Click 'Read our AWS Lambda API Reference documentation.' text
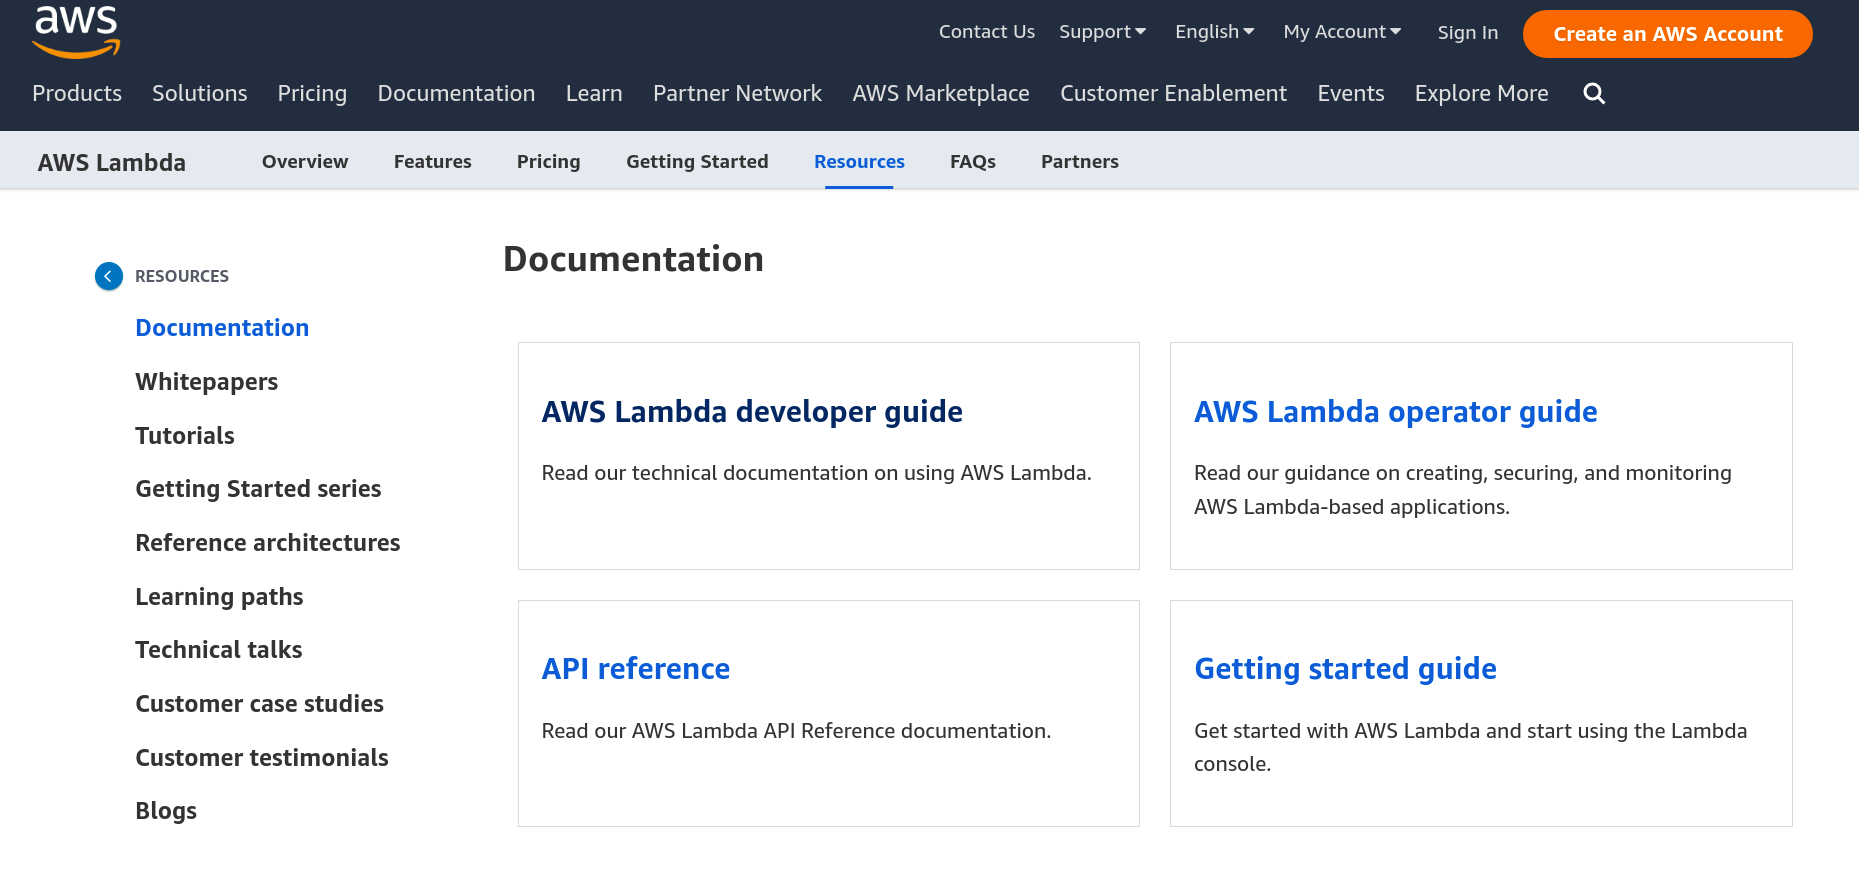Image resolution: width=1859 pixels, height=892 pixels. click(796, 731)
